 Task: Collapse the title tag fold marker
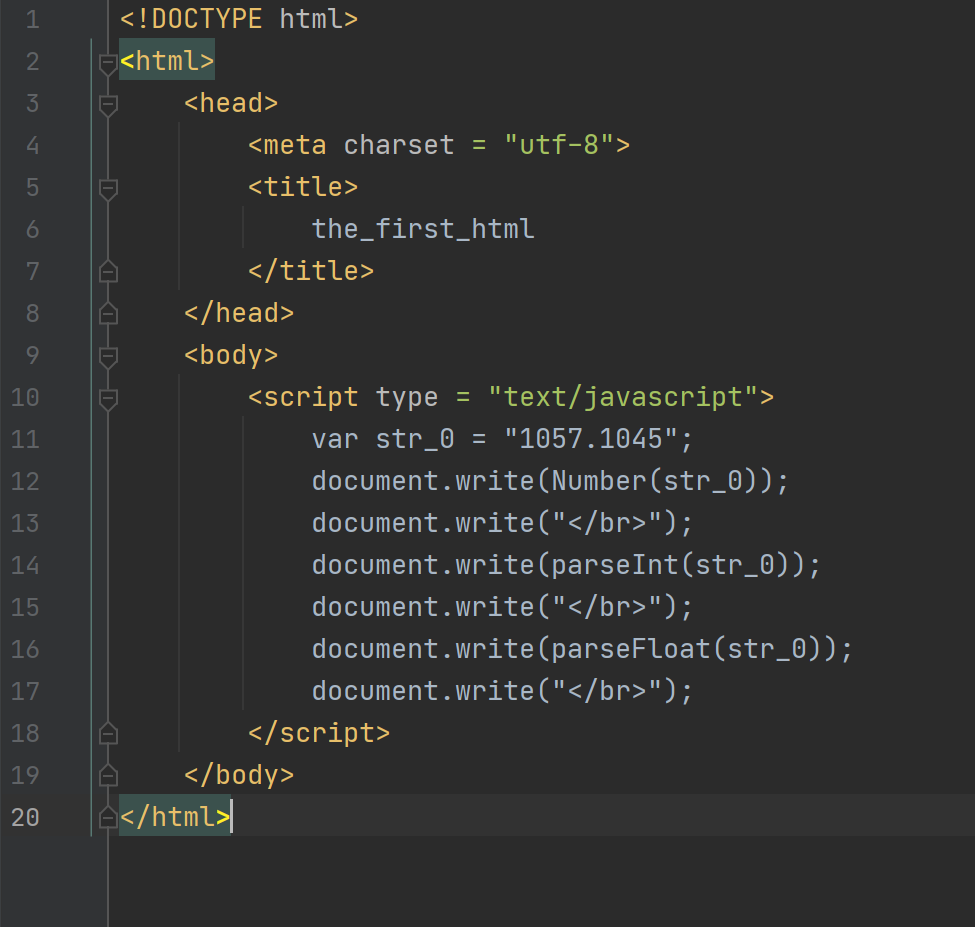coord(108,188)
